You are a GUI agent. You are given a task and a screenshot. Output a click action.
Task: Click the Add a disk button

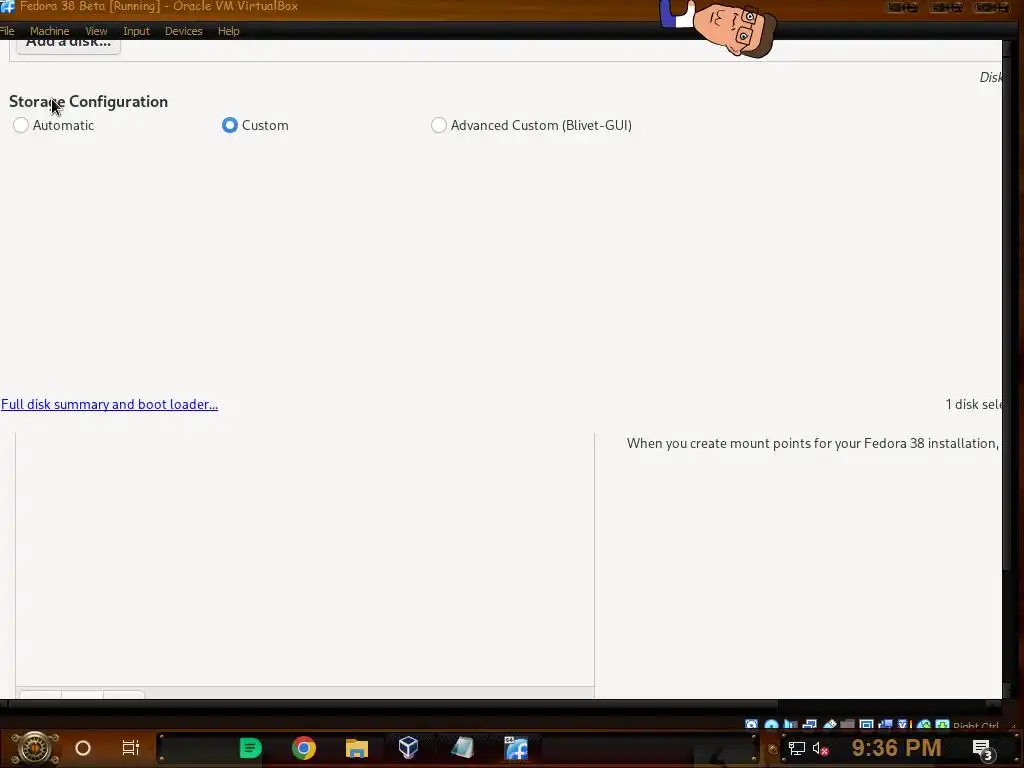click(68, 44)
